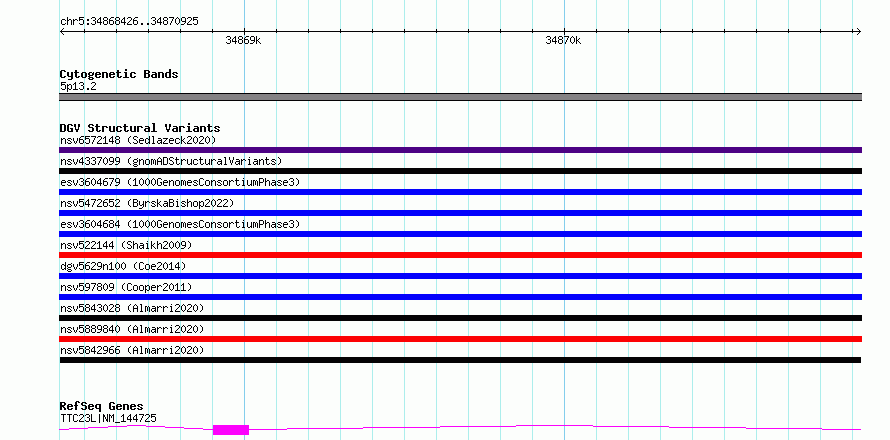This screenshot has width=890, height=440.
Task: Click the black nsv5842966 variant bar
Action: [x=460, y=360]
